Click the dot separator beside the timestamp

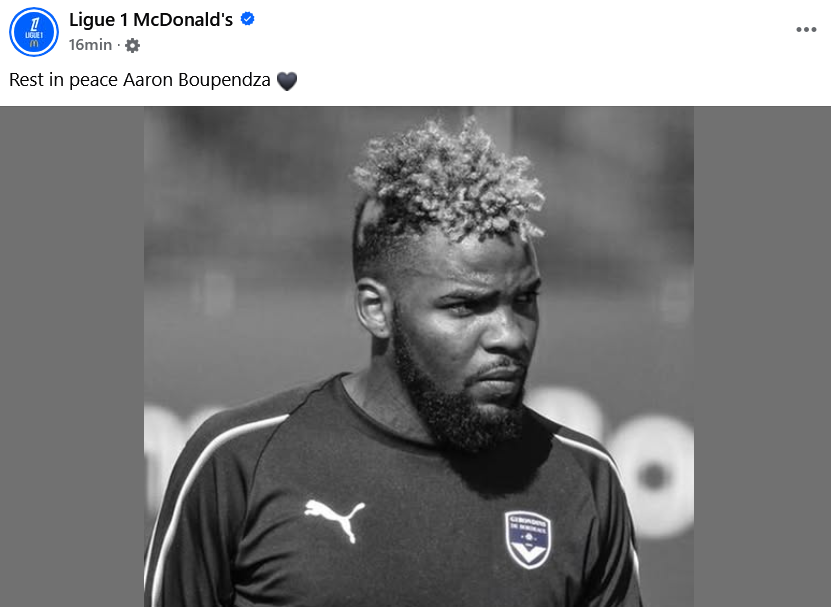119,46
